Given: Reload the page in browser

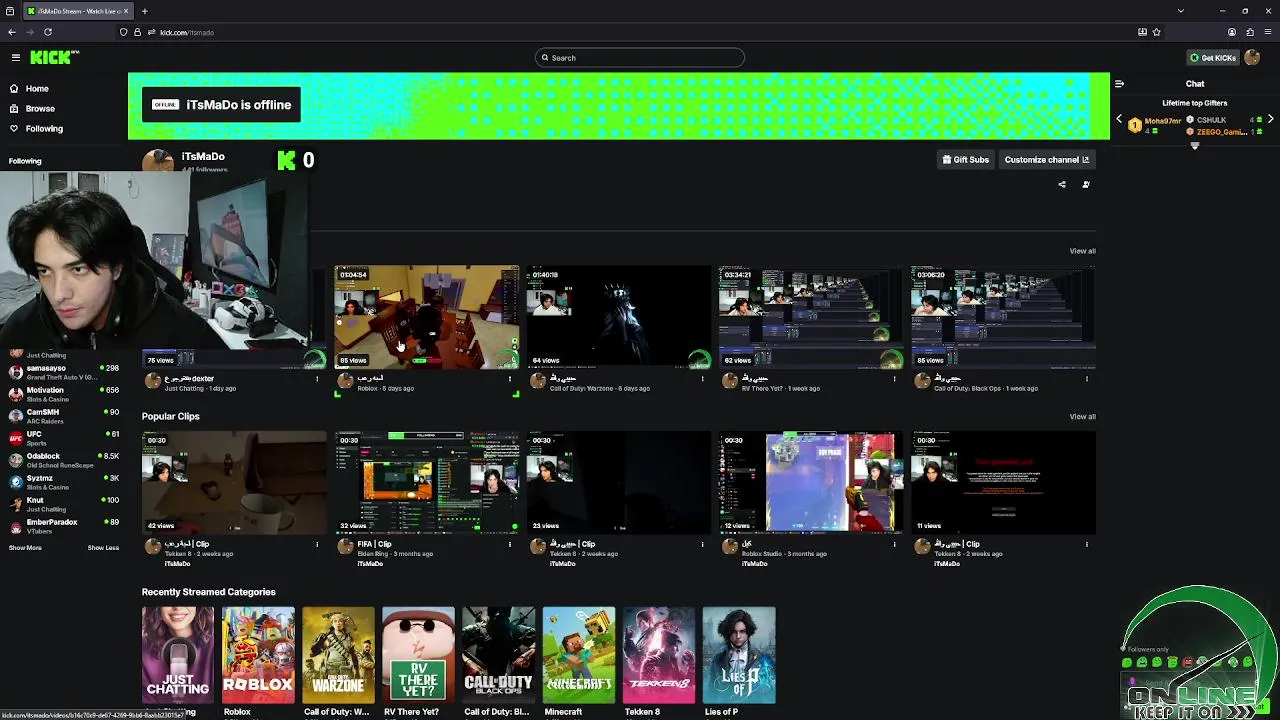Looking at the screenshot, I should (47, 32).
